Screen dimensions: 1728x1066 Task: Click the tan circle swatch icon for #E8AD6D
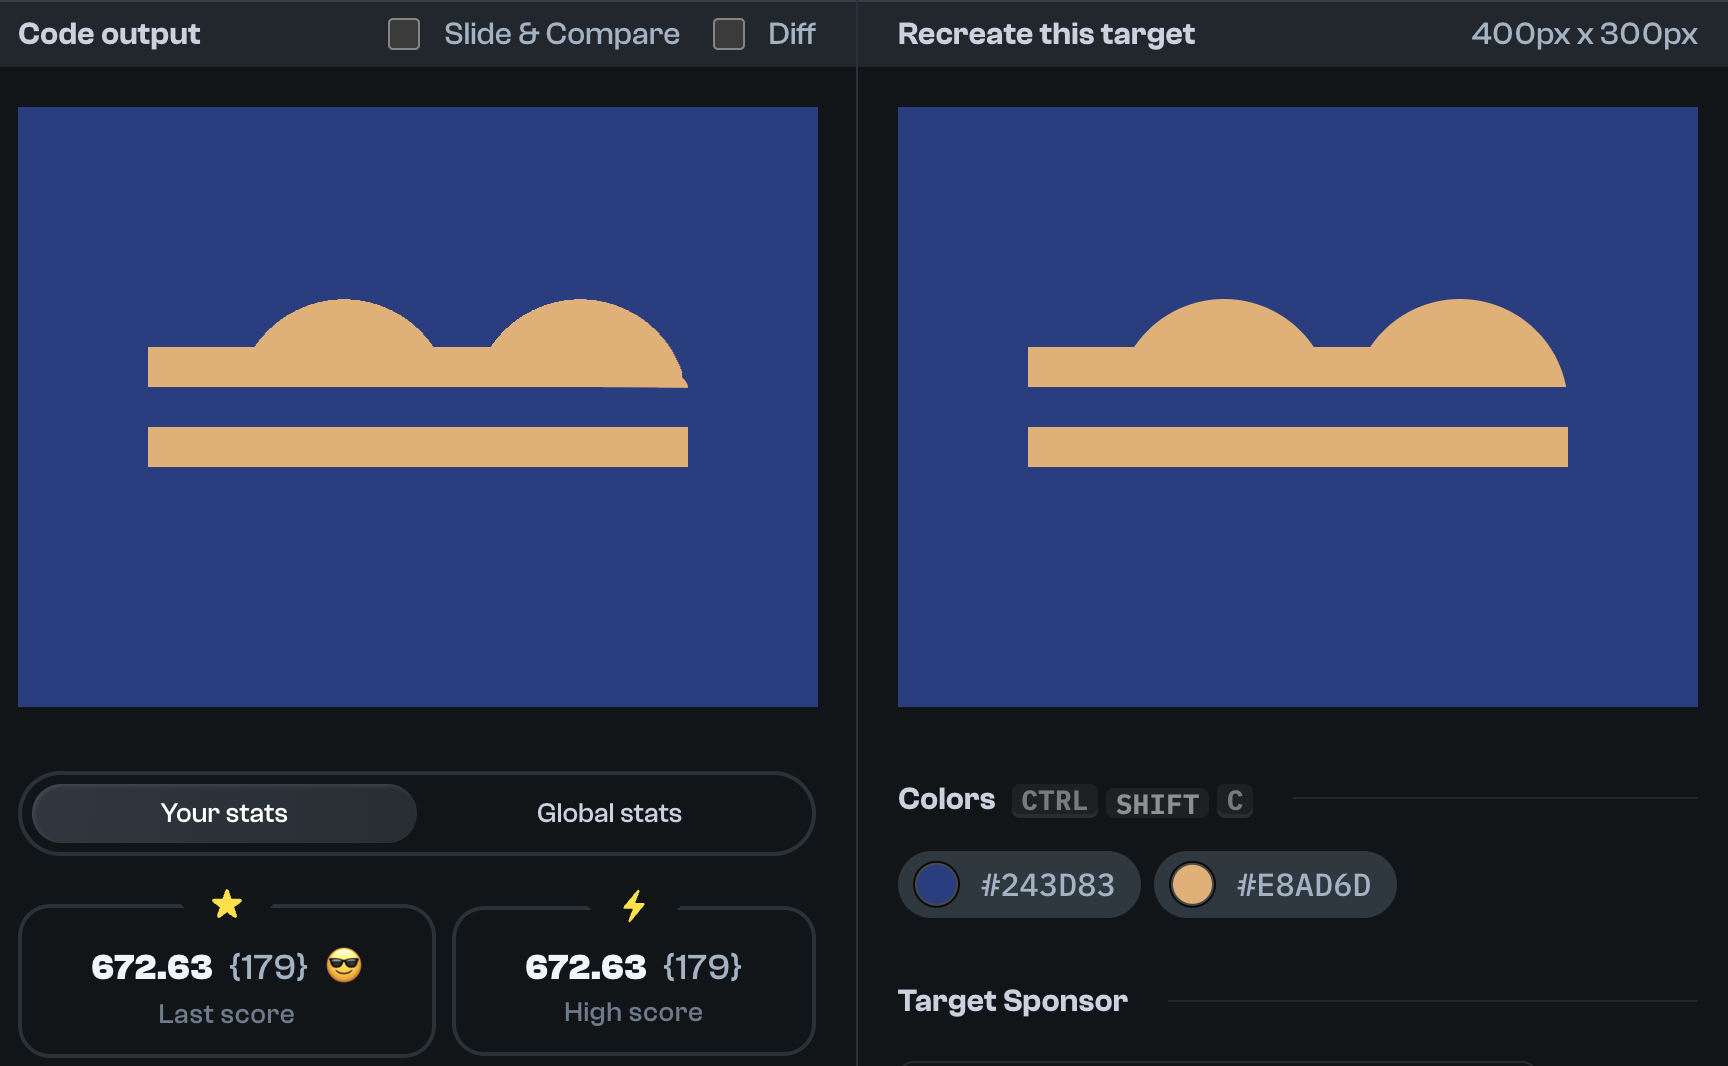point(1193,884)
